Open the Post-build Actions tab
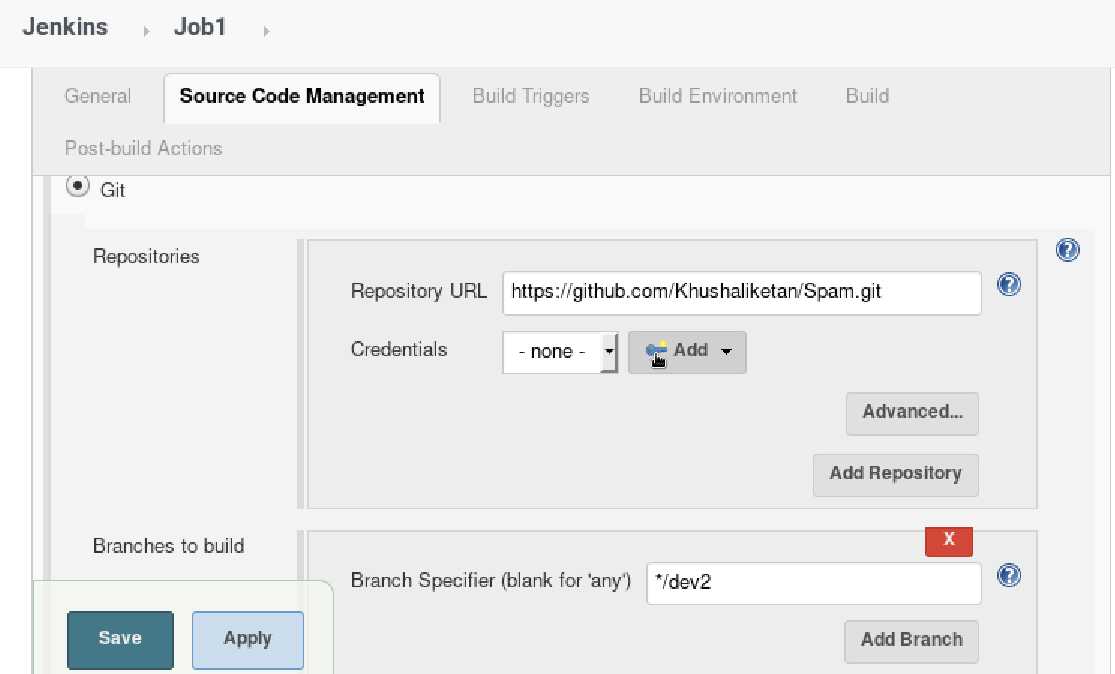This screenshot has height=674, width=1115. pos(144,148)
